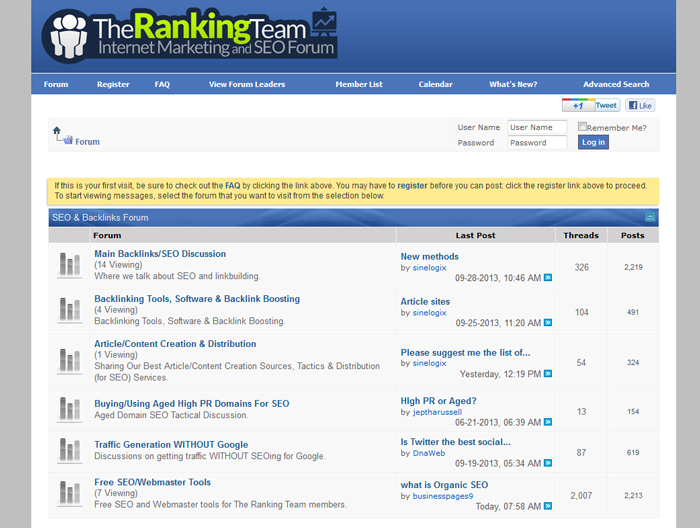Open Buying/Using Aged High PR Domains forum
The width and height of the screenshot is (700, 528).
pos(192,404)
